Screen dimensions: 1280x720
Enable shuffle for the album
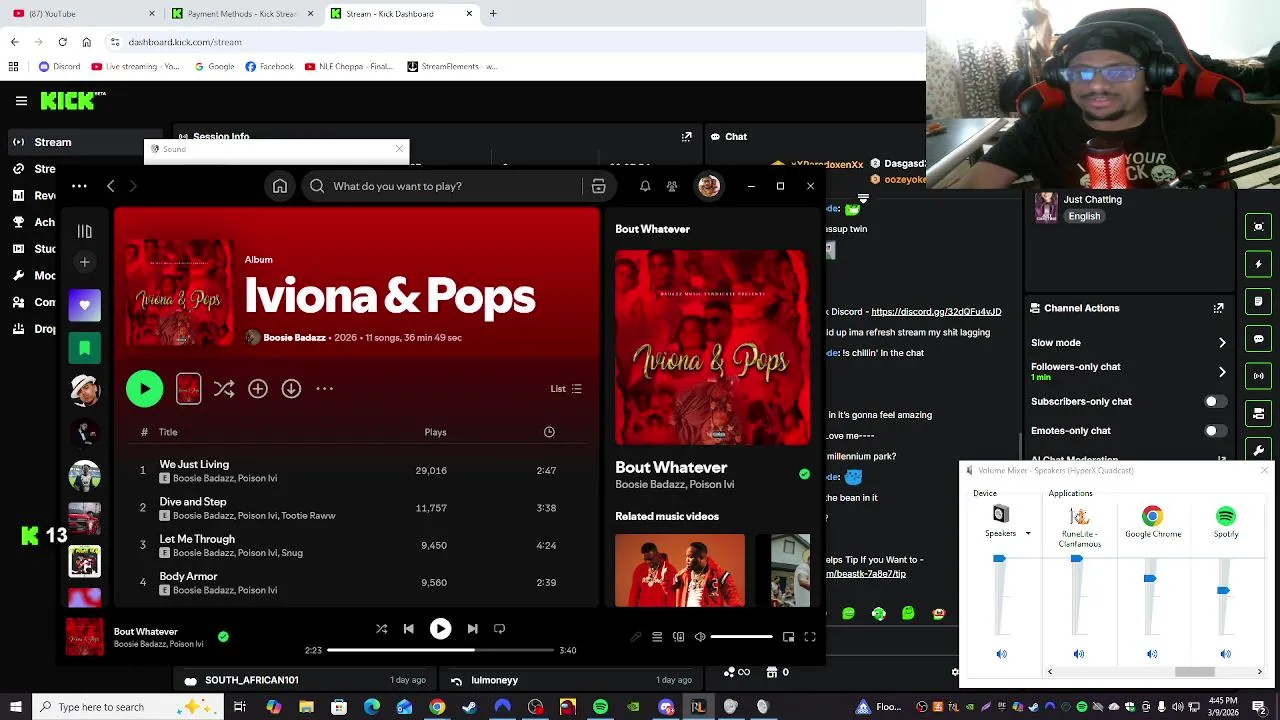[224, 389]
